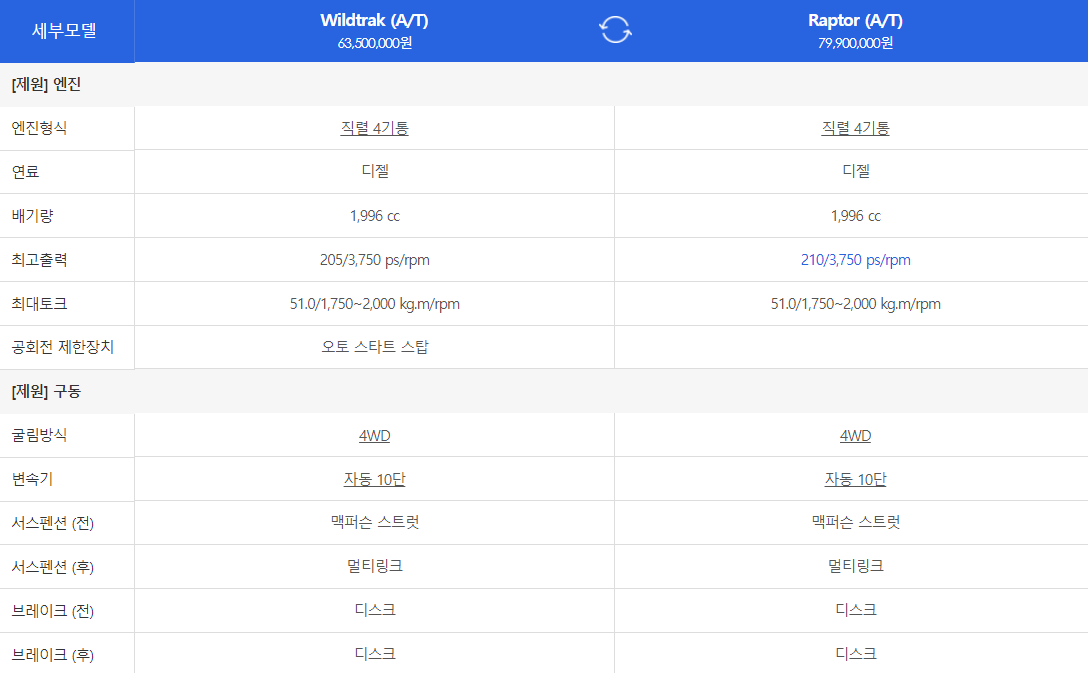Open Wildtrak 4WD drive type link

click(375, 436)
